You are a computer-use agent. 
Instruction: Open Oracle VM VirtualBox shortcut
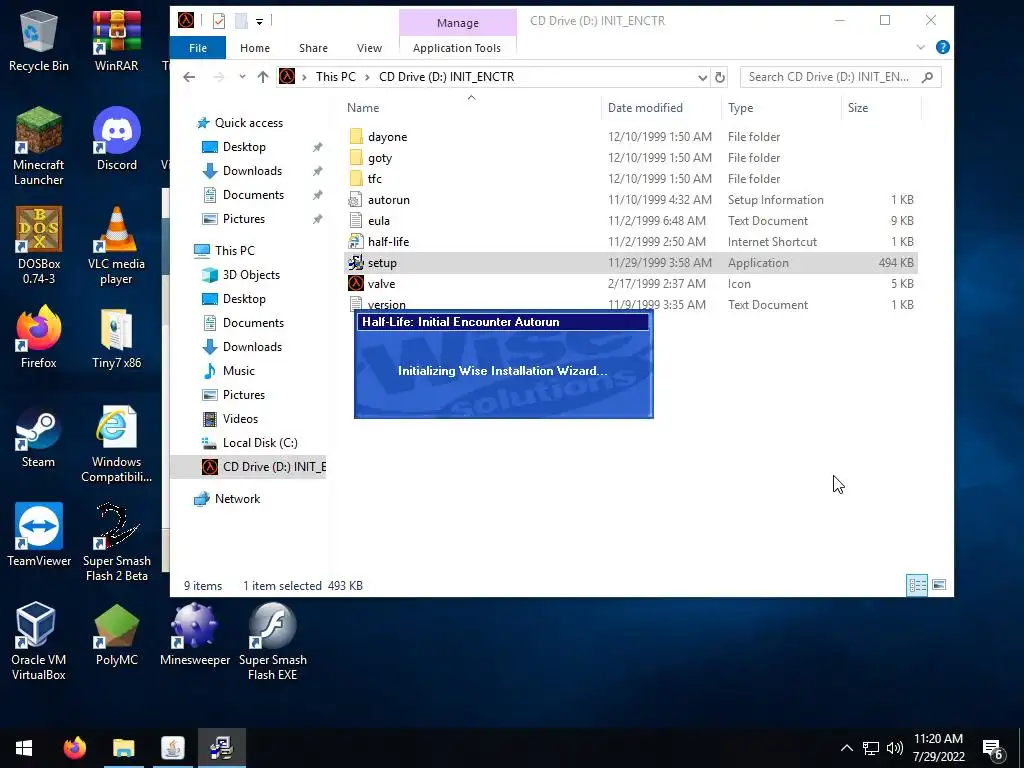pos(39,641)
